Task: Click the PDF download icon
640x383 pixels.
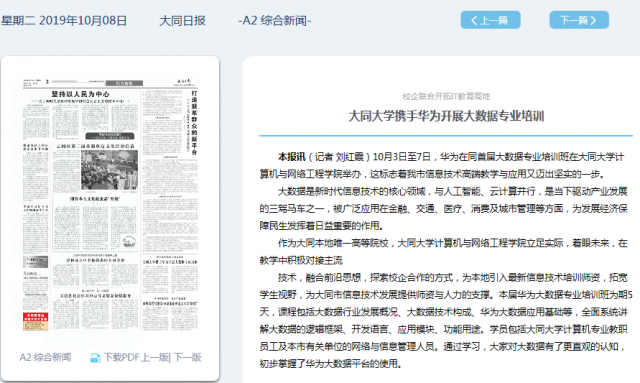Action: click(x=95, y=358)
